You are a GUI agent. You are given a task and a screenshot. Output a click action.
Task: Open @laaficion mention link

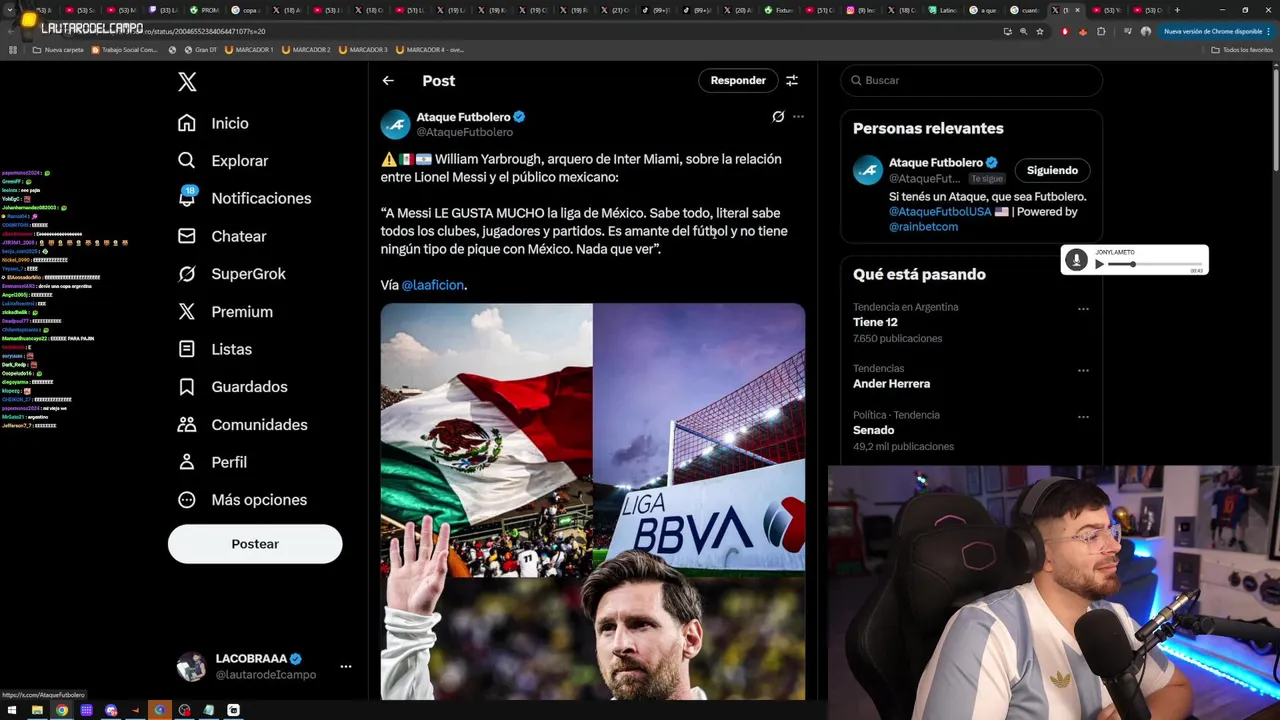pos(433,285)
